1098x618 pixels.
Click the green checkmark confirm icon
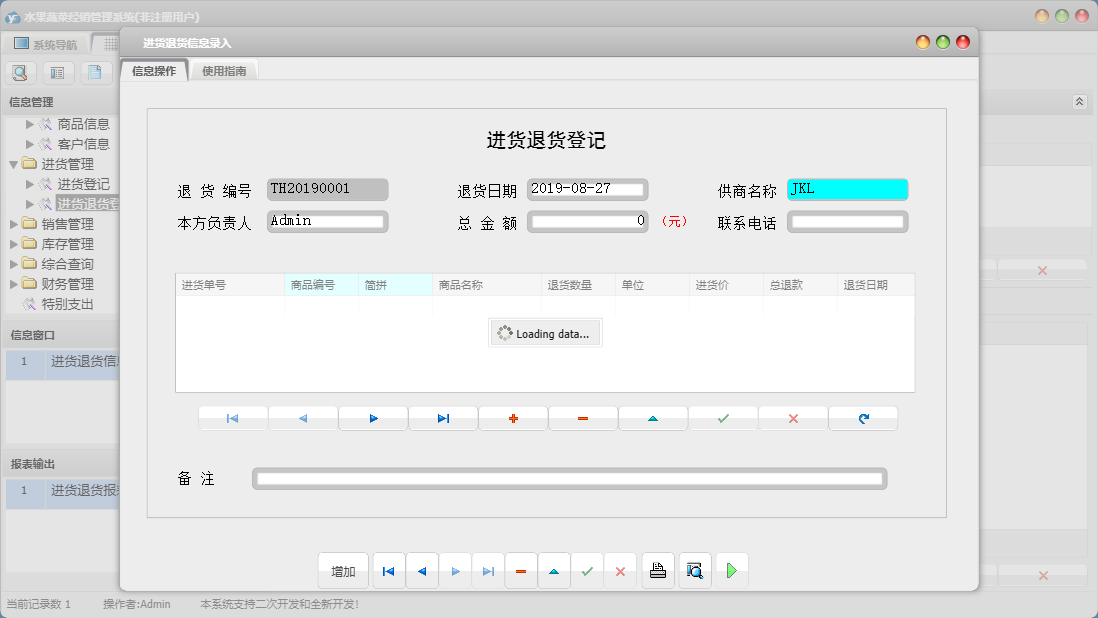[x=723, y=418]
